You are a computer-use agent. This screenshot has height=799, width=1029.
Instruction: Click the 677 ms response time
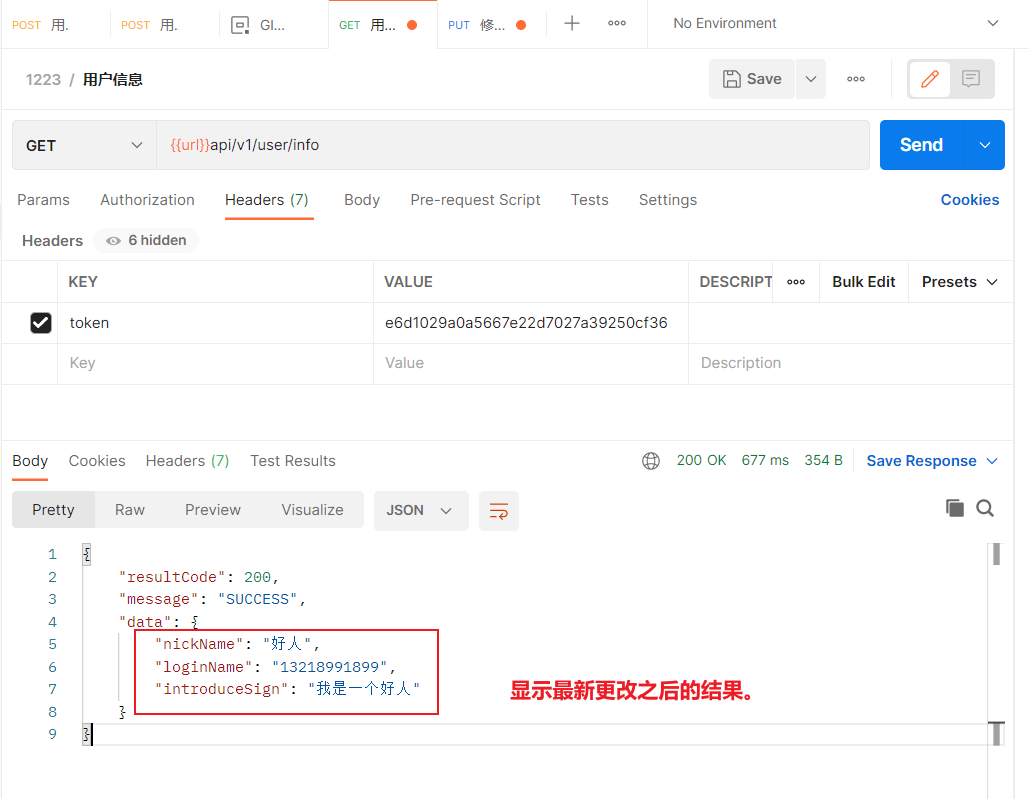(x=765, y=461)
